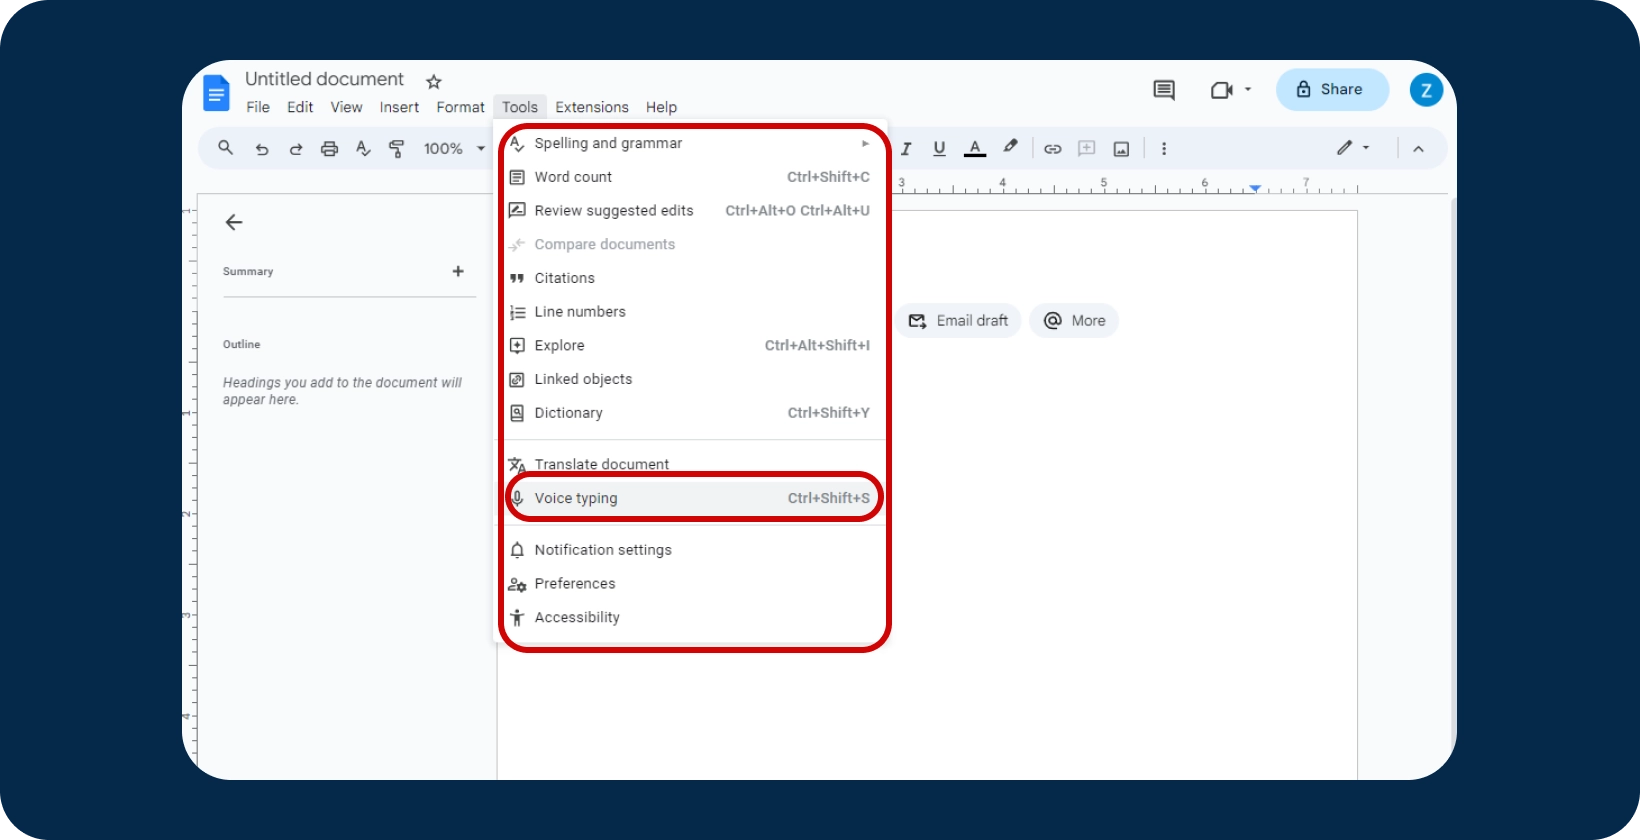Apply underline formatting
This screenshot has height=840, width=1640.
939,149
